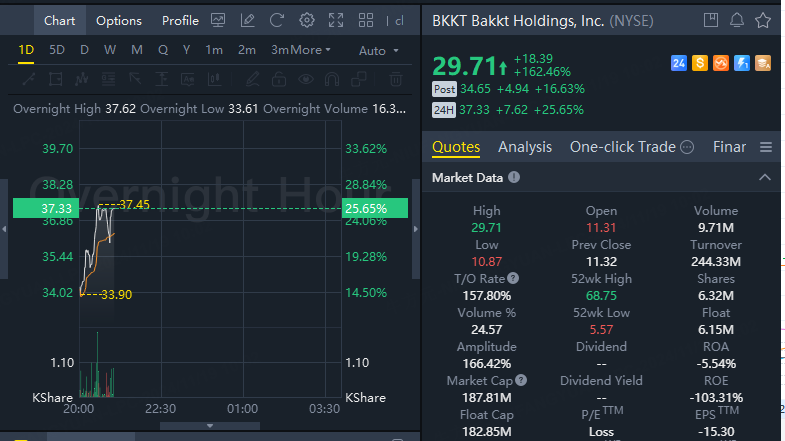The width and height of the screenshot is (785, 441).
Task: Open the chart monitor display icon
Action: tap(218, 21)
